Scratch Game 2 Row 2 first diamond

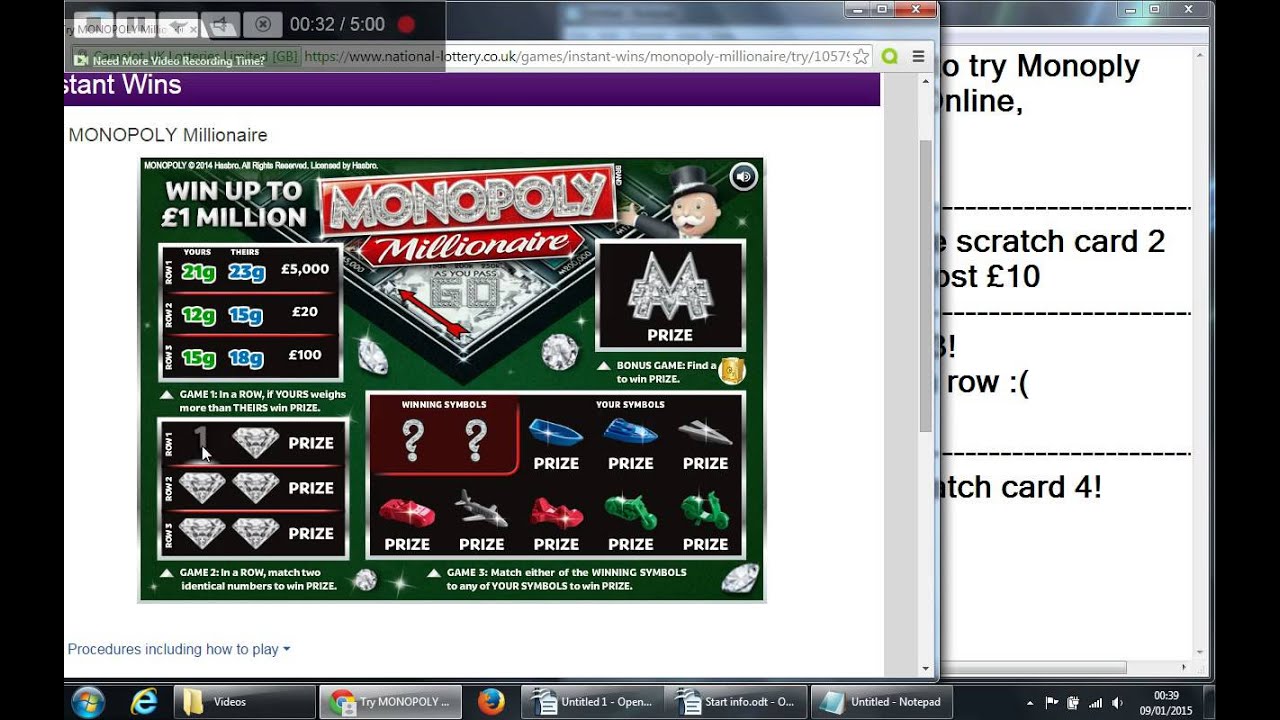(202, 487)
